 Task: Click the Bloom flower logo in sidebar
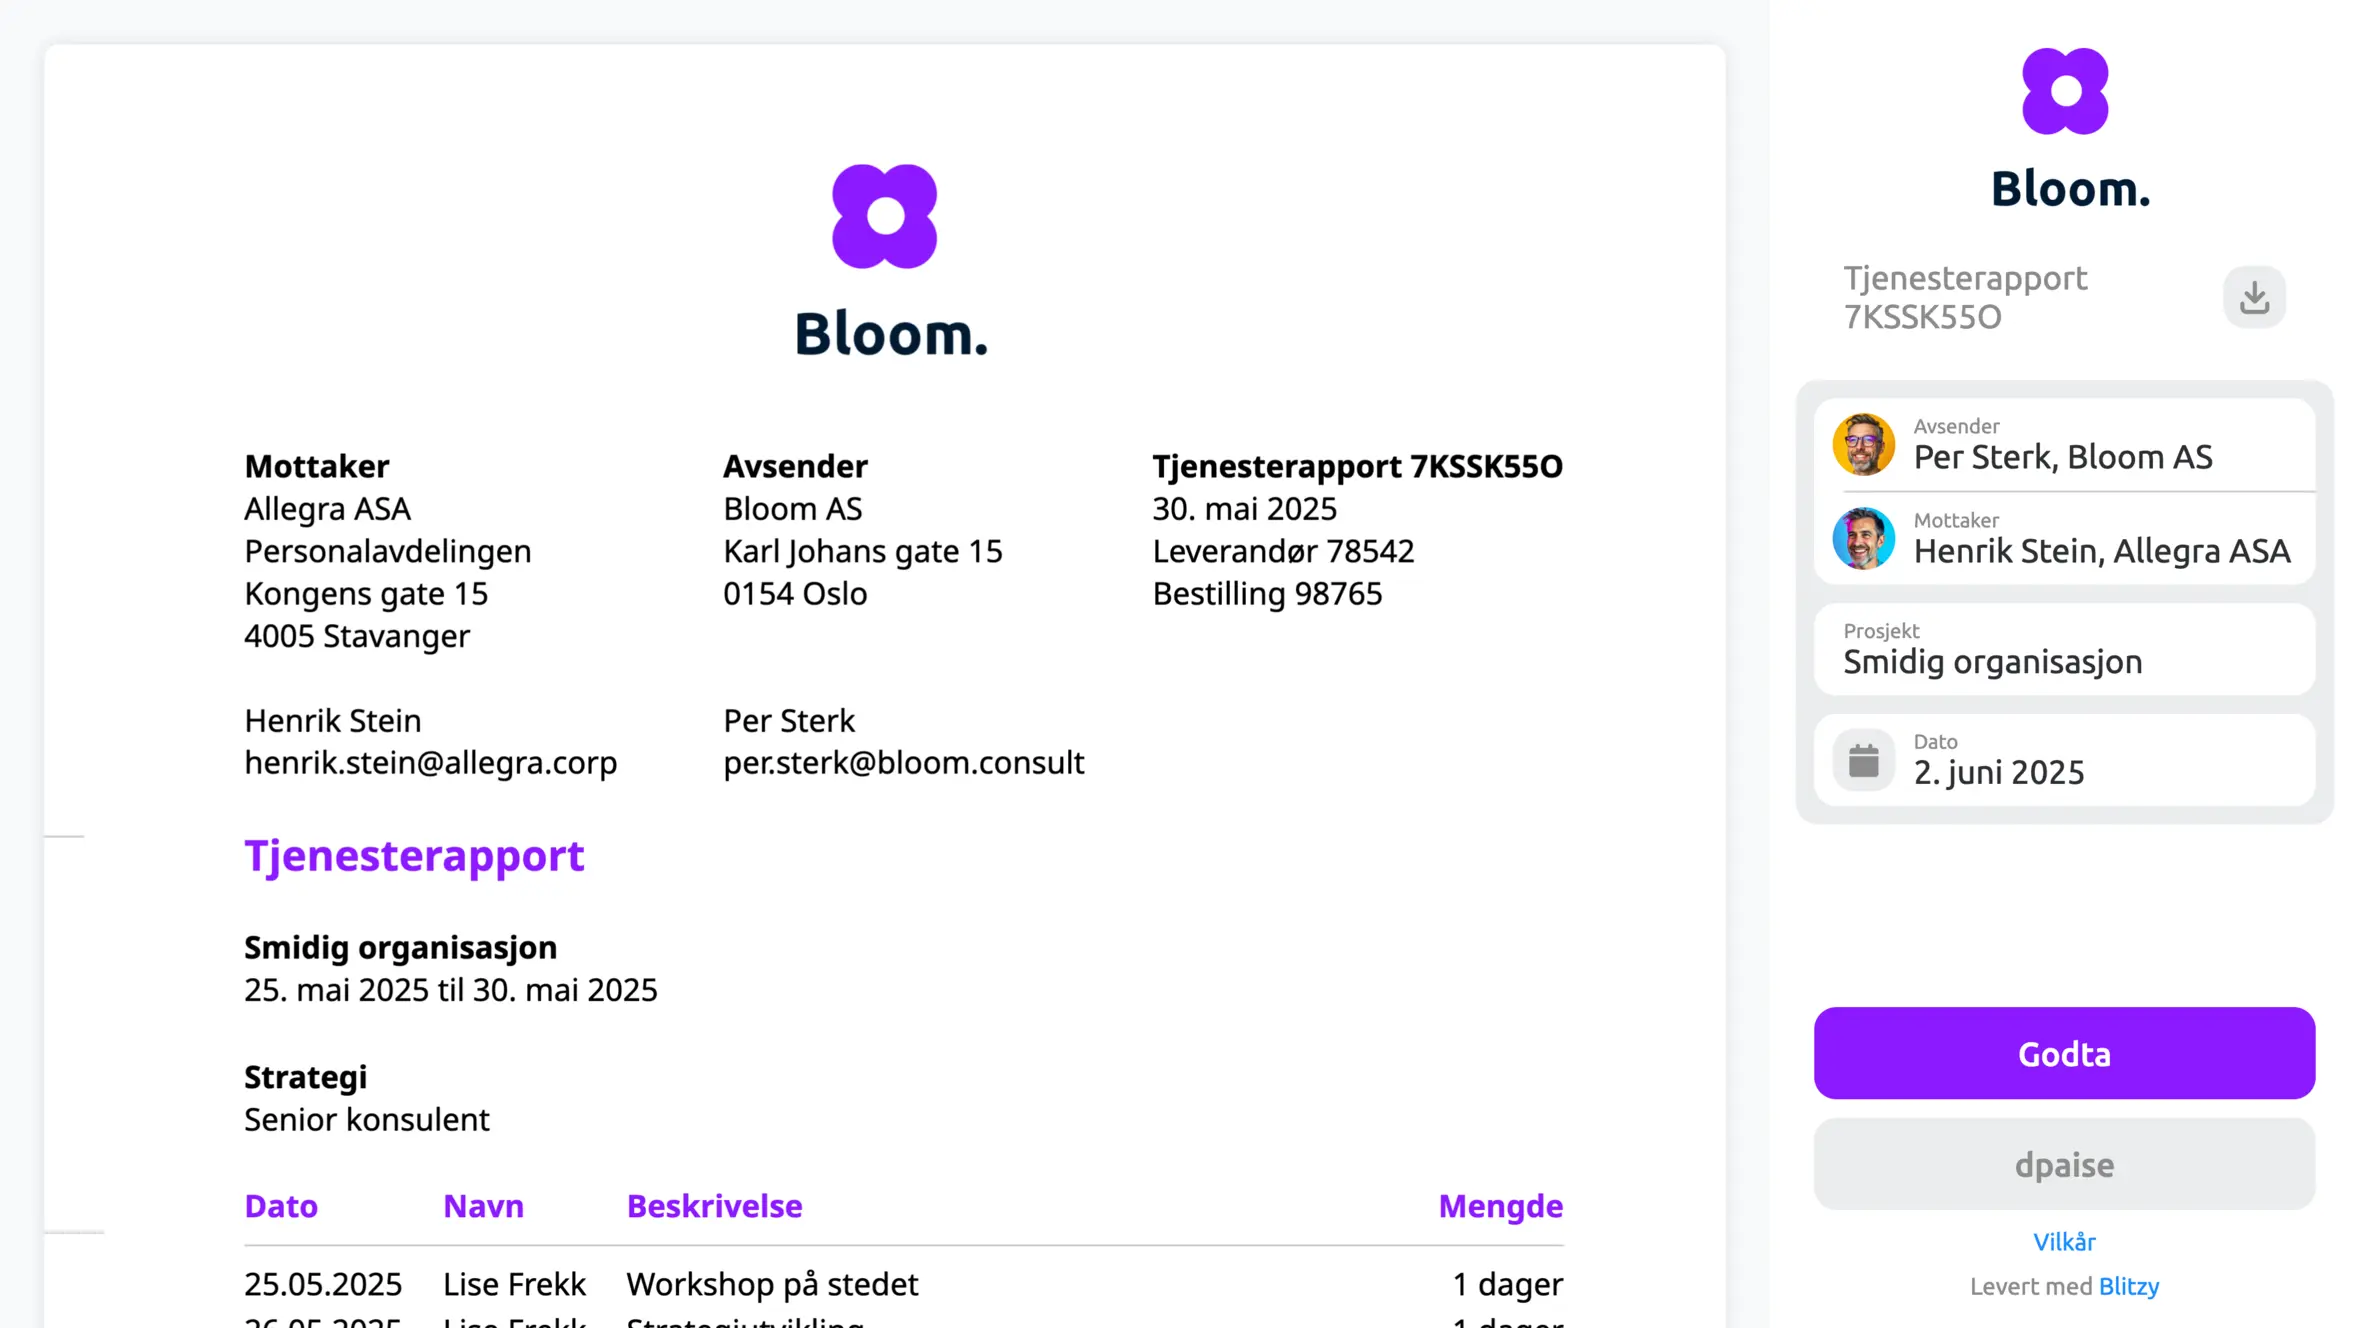click(x=2065, y=91)
